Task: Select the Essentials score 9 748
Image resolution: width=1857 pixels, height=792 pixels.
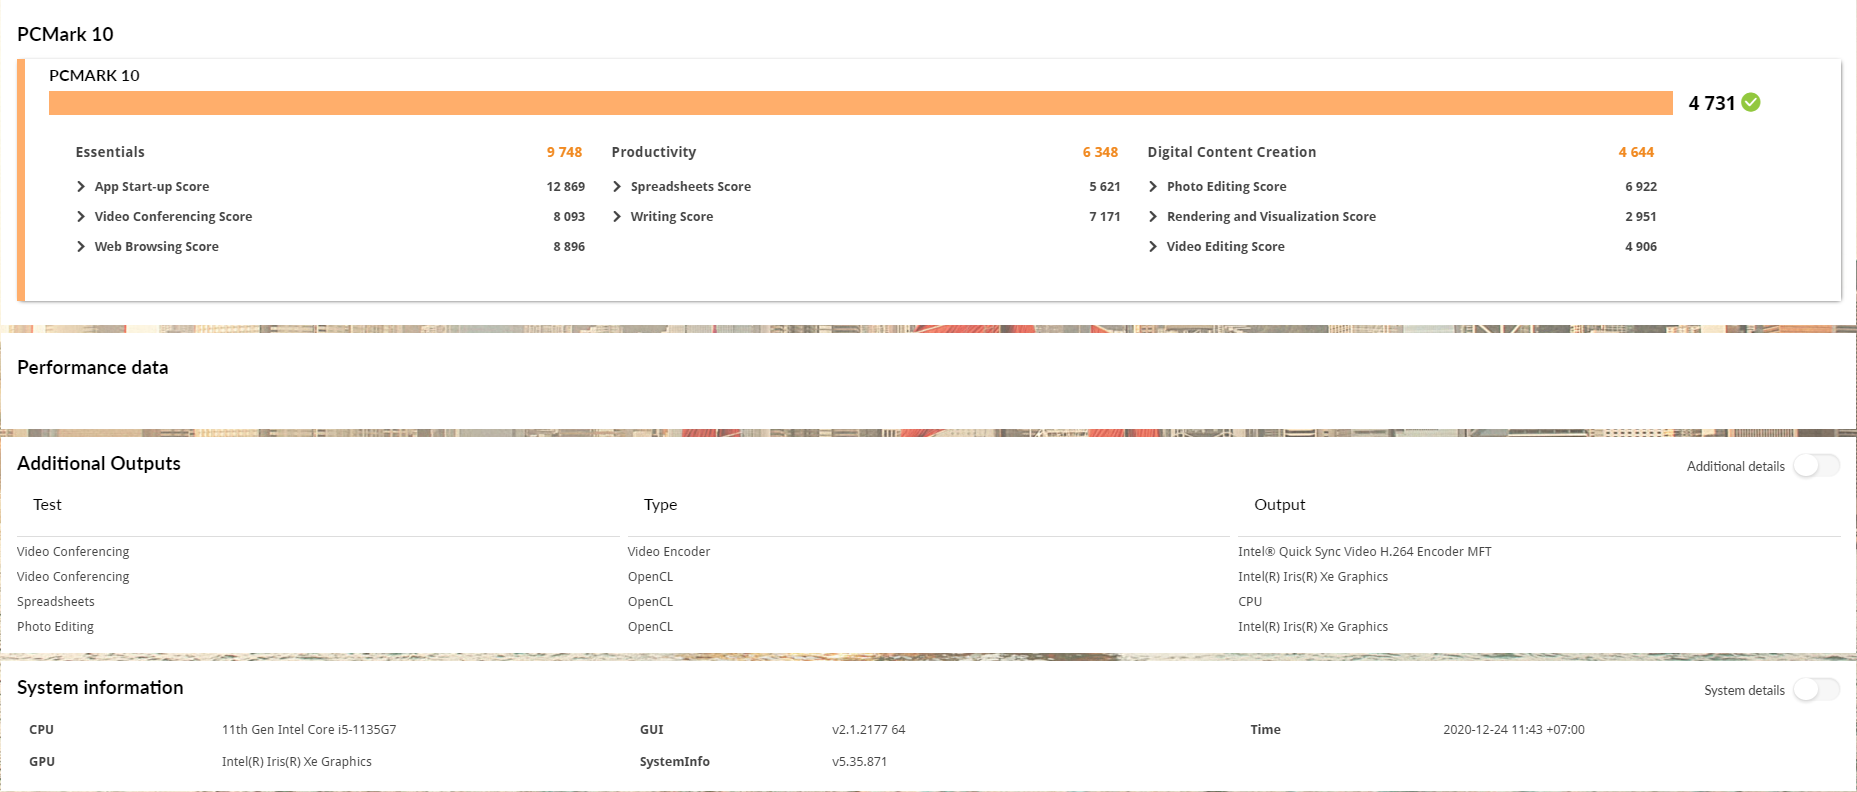Action: 564,152
